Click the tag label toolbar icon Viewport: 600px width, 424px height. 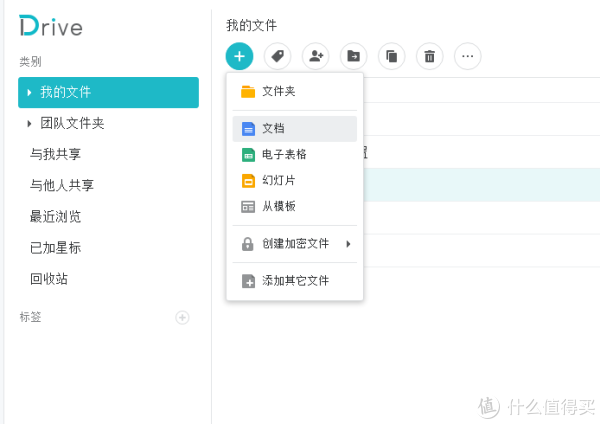pos(278,56)
